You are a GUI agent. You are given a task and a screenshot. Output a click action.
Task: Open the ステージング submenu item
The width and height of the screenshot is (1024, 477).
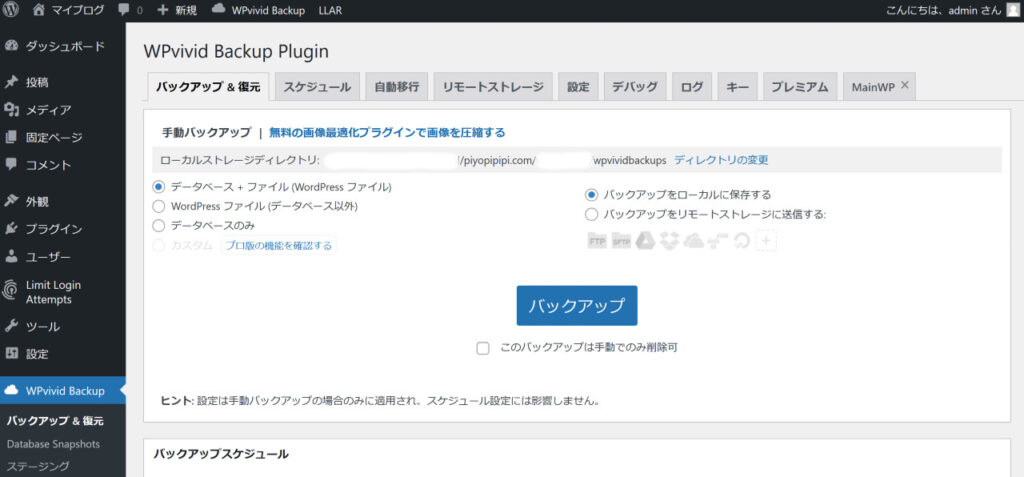click(x=37, y=466)
